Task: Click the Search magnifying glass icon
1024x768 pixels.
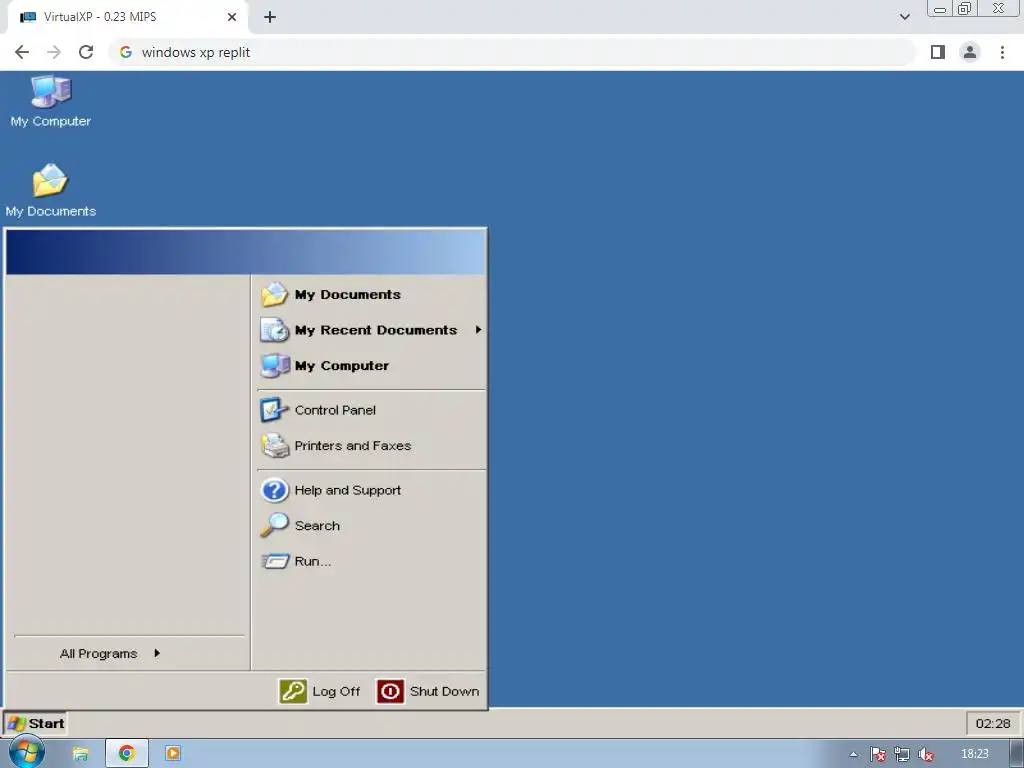Action: pyautogui.click(x=274, y=525)
